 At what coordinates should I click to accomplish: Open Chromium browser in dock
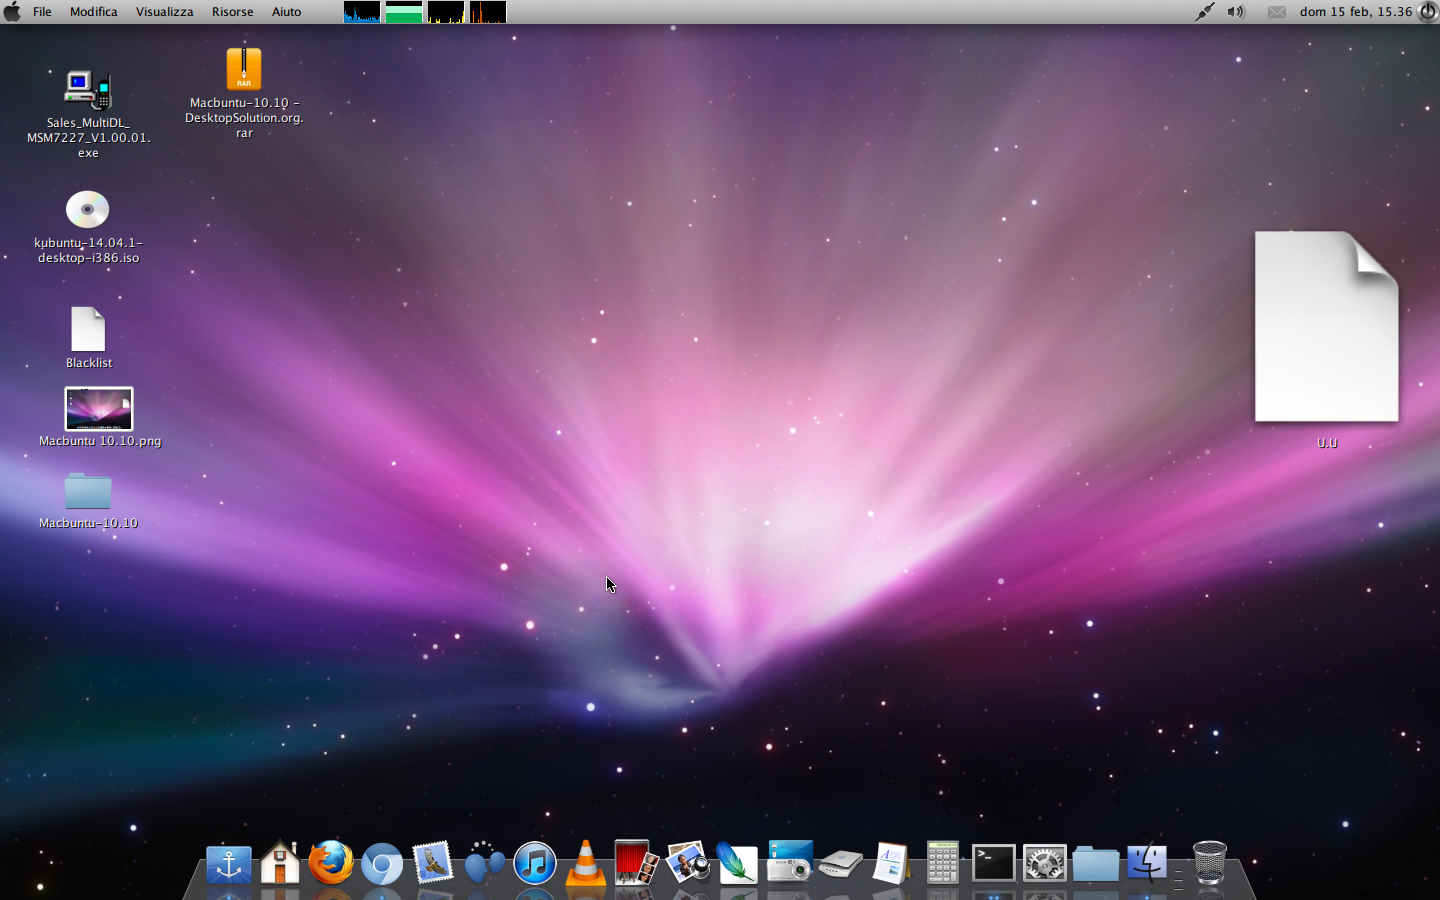(382, 864)
